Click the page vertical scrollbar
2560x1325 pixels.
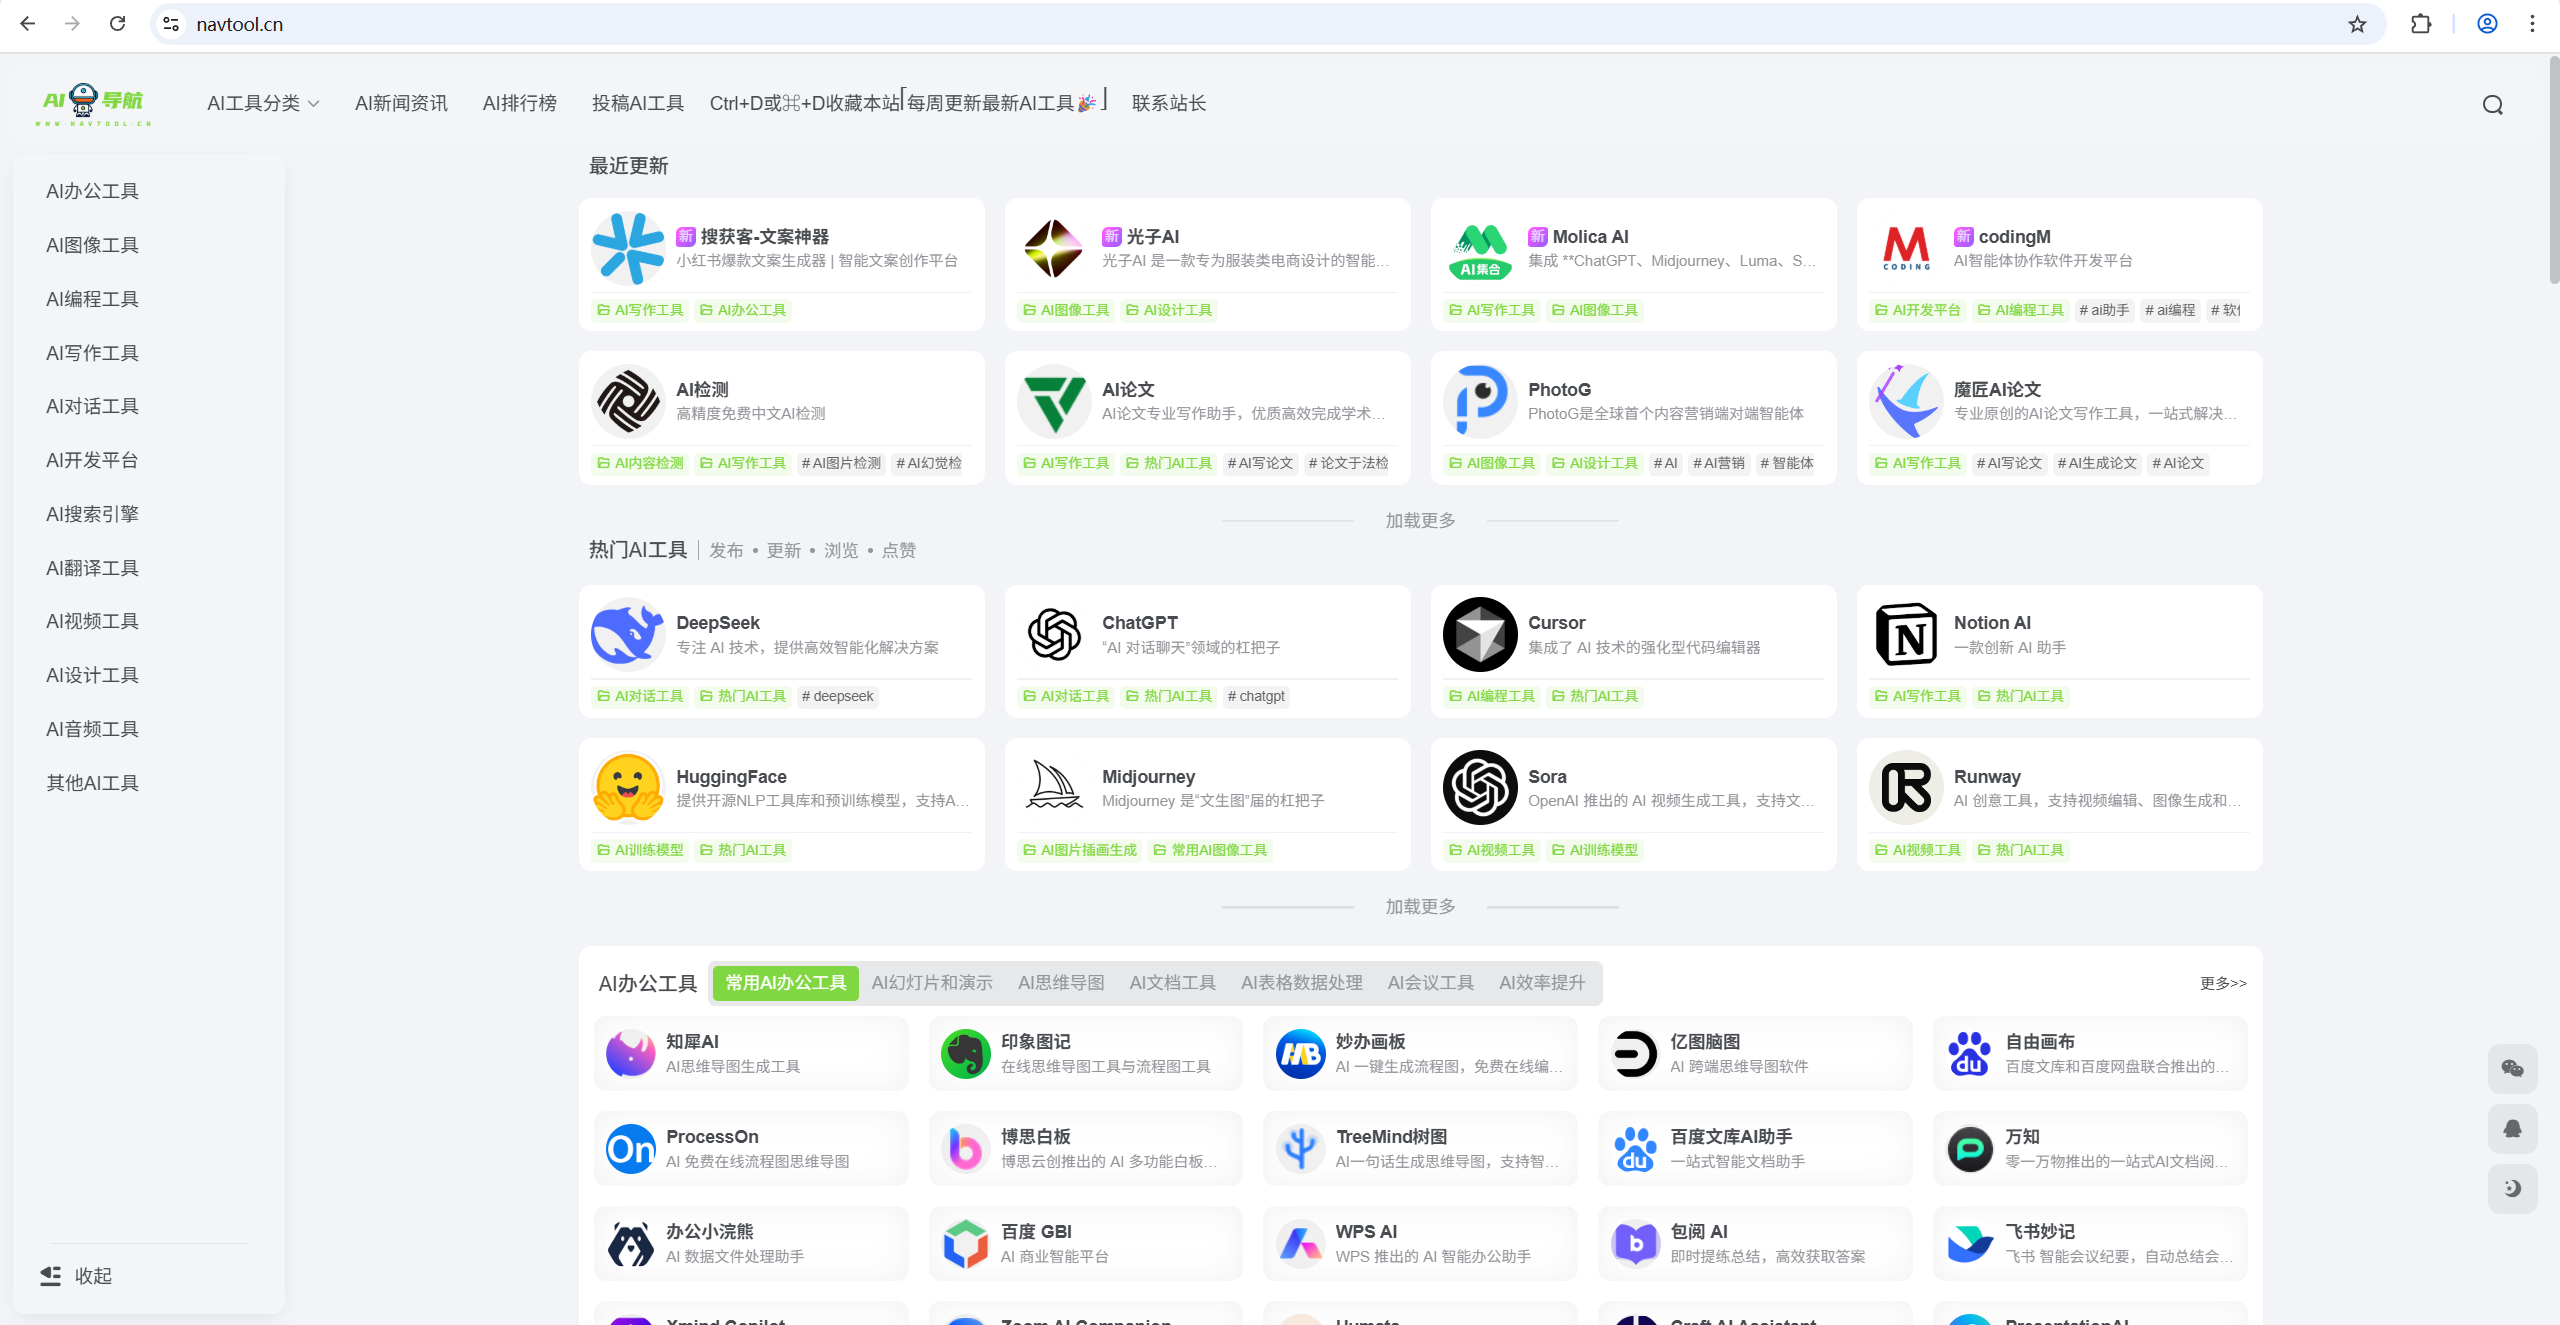click(x=2553, y=170)
